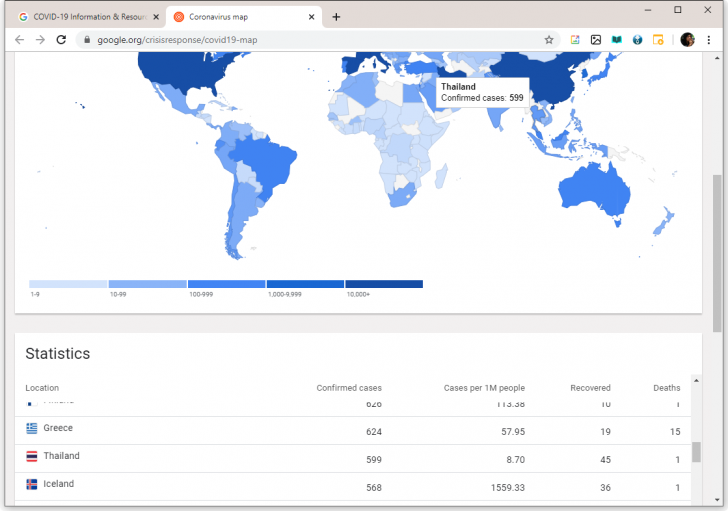This screenshot has width=728, height=511.
Task: Click the United States on the map
Action: coord(181,72)
